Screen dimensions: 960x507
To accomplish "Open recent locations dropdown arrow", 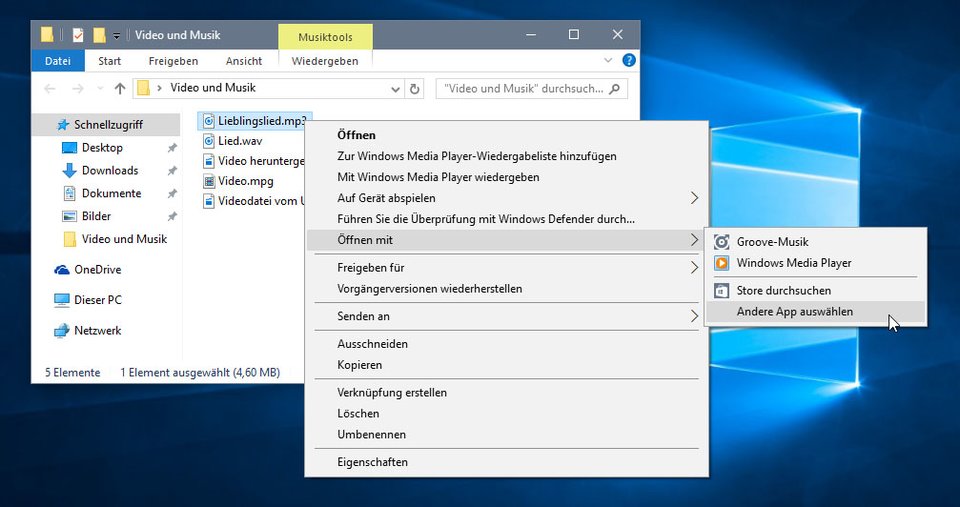I will [100, 89].
